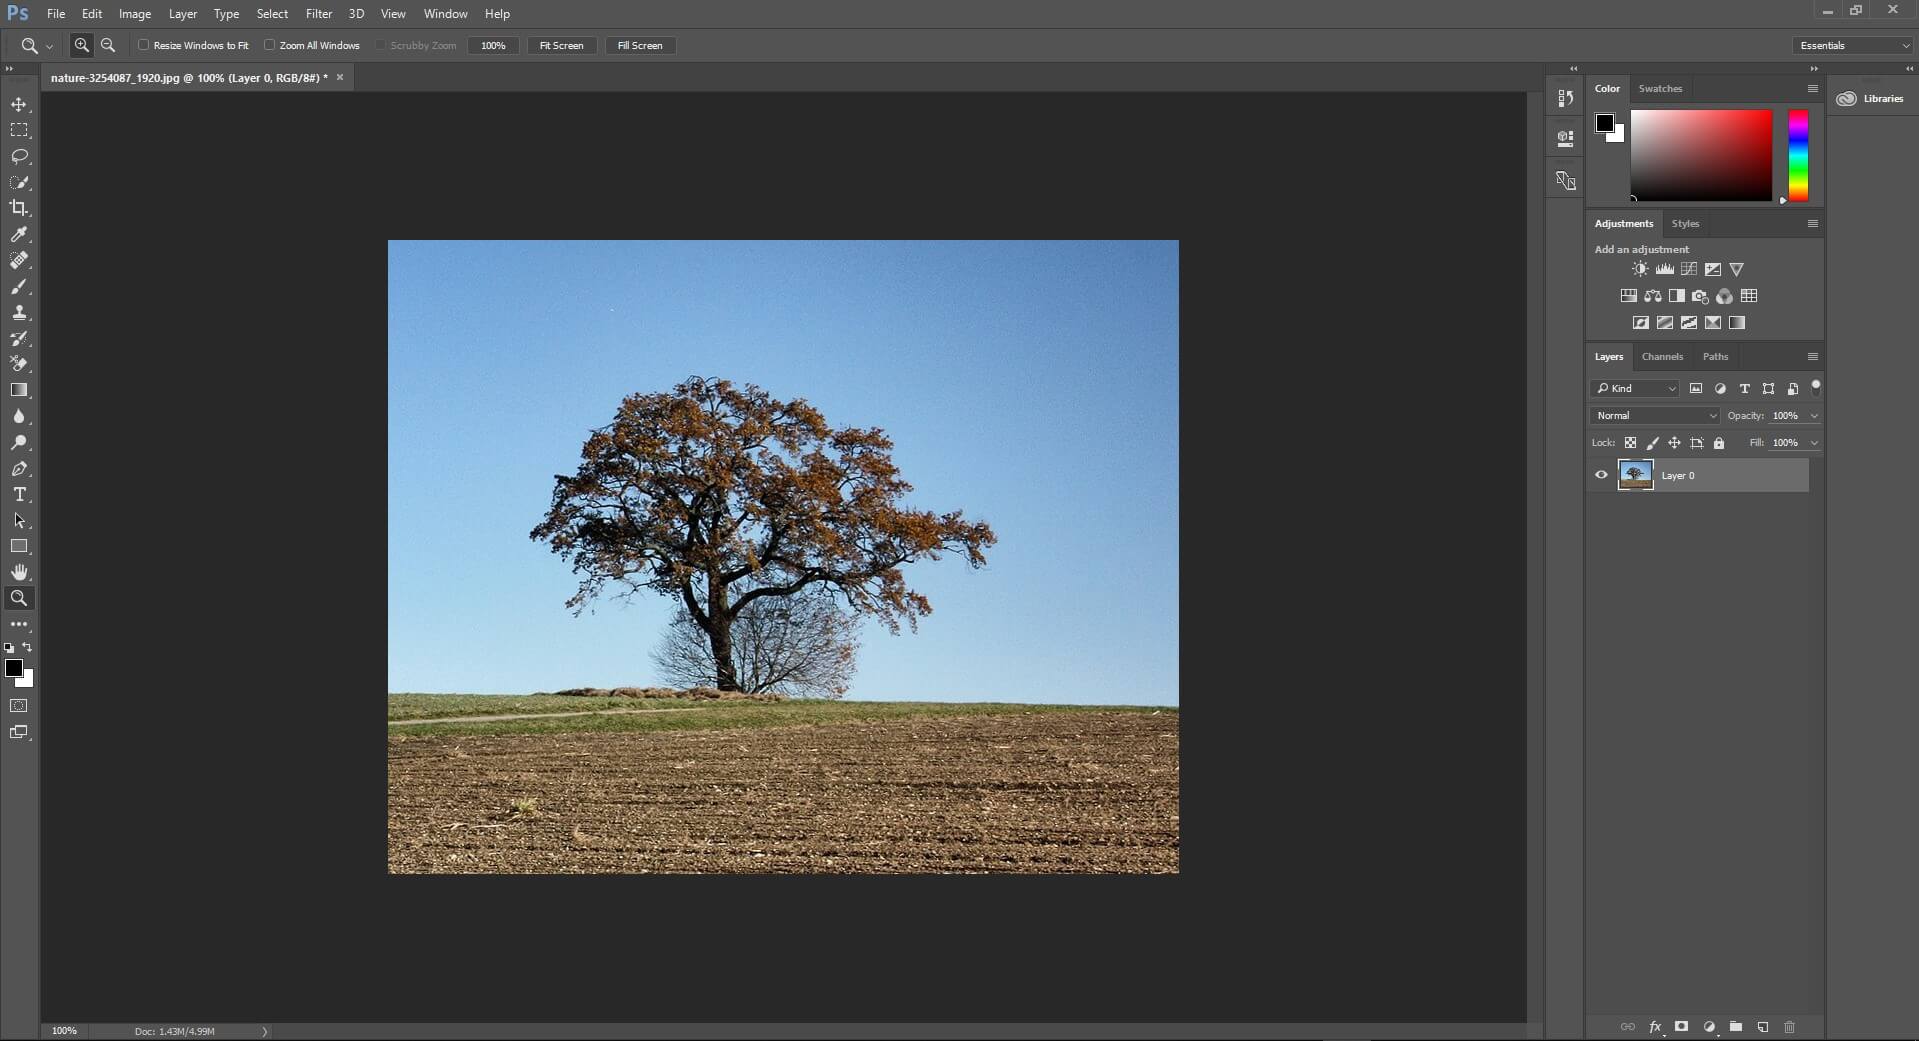Enable Zoom All Windows
The height and width of the screenshot is (1041, 1919).
coord(271,45)
